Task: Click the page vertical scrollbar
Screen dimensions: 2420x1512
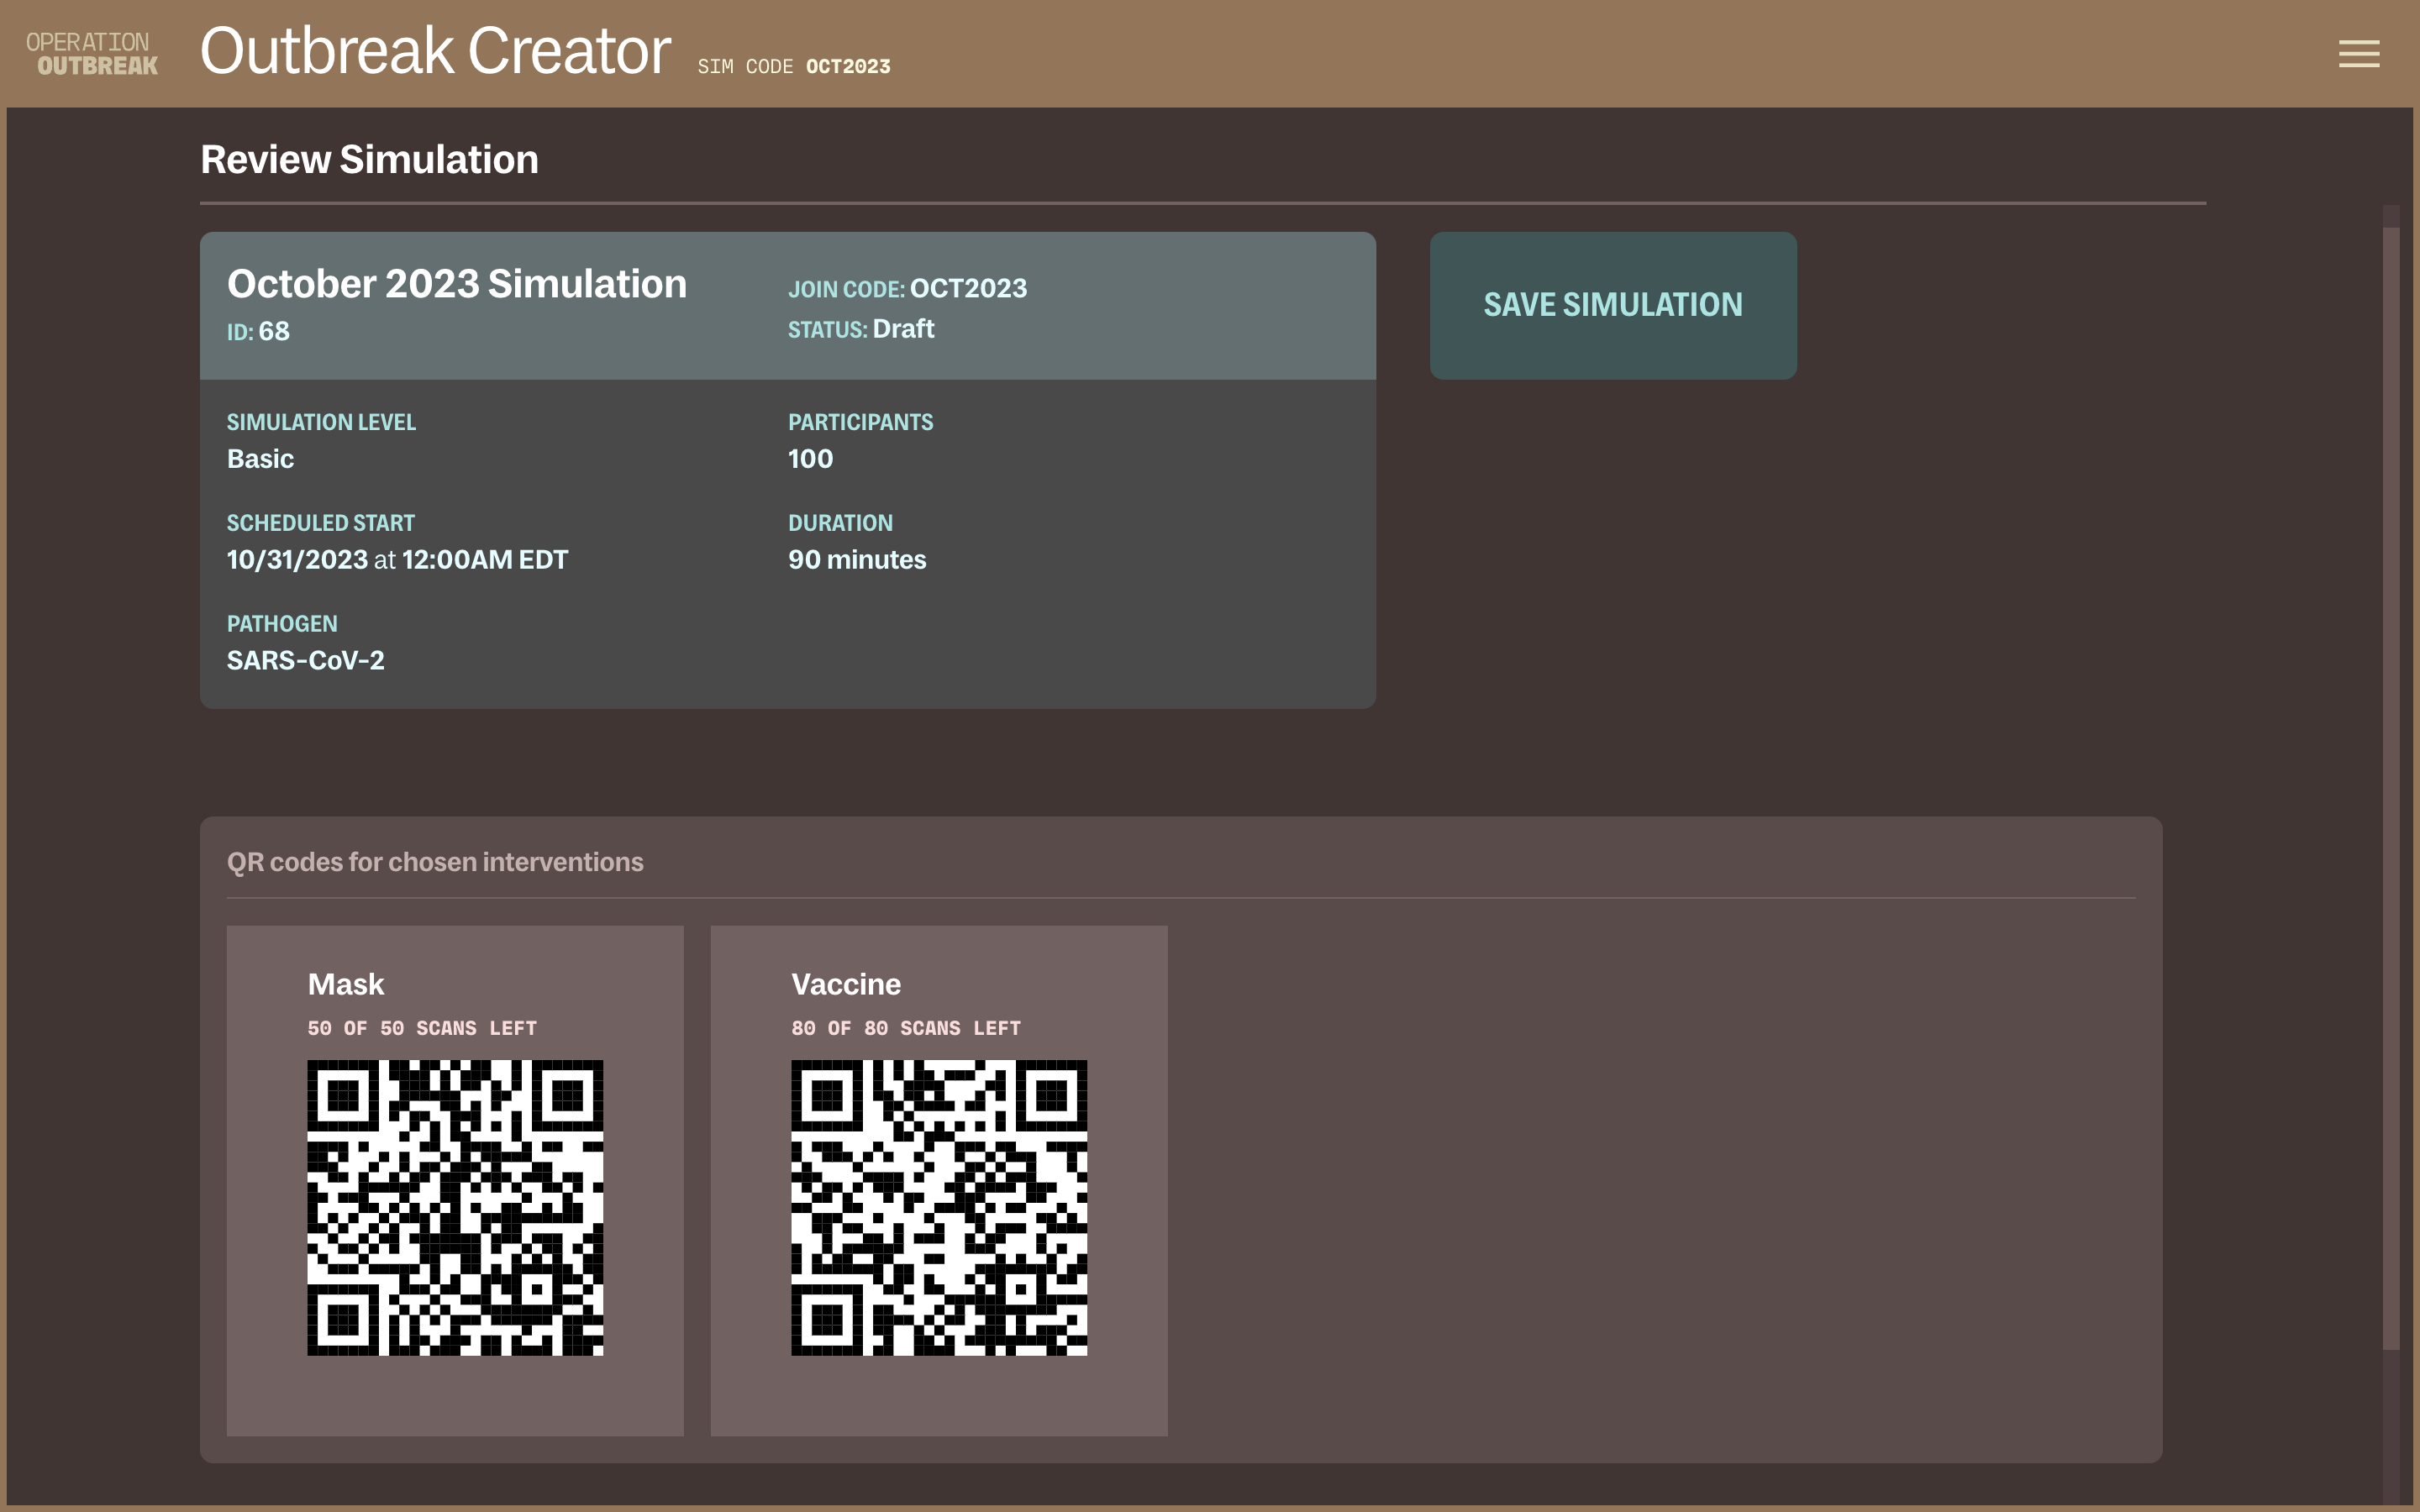Action: 2391,788
